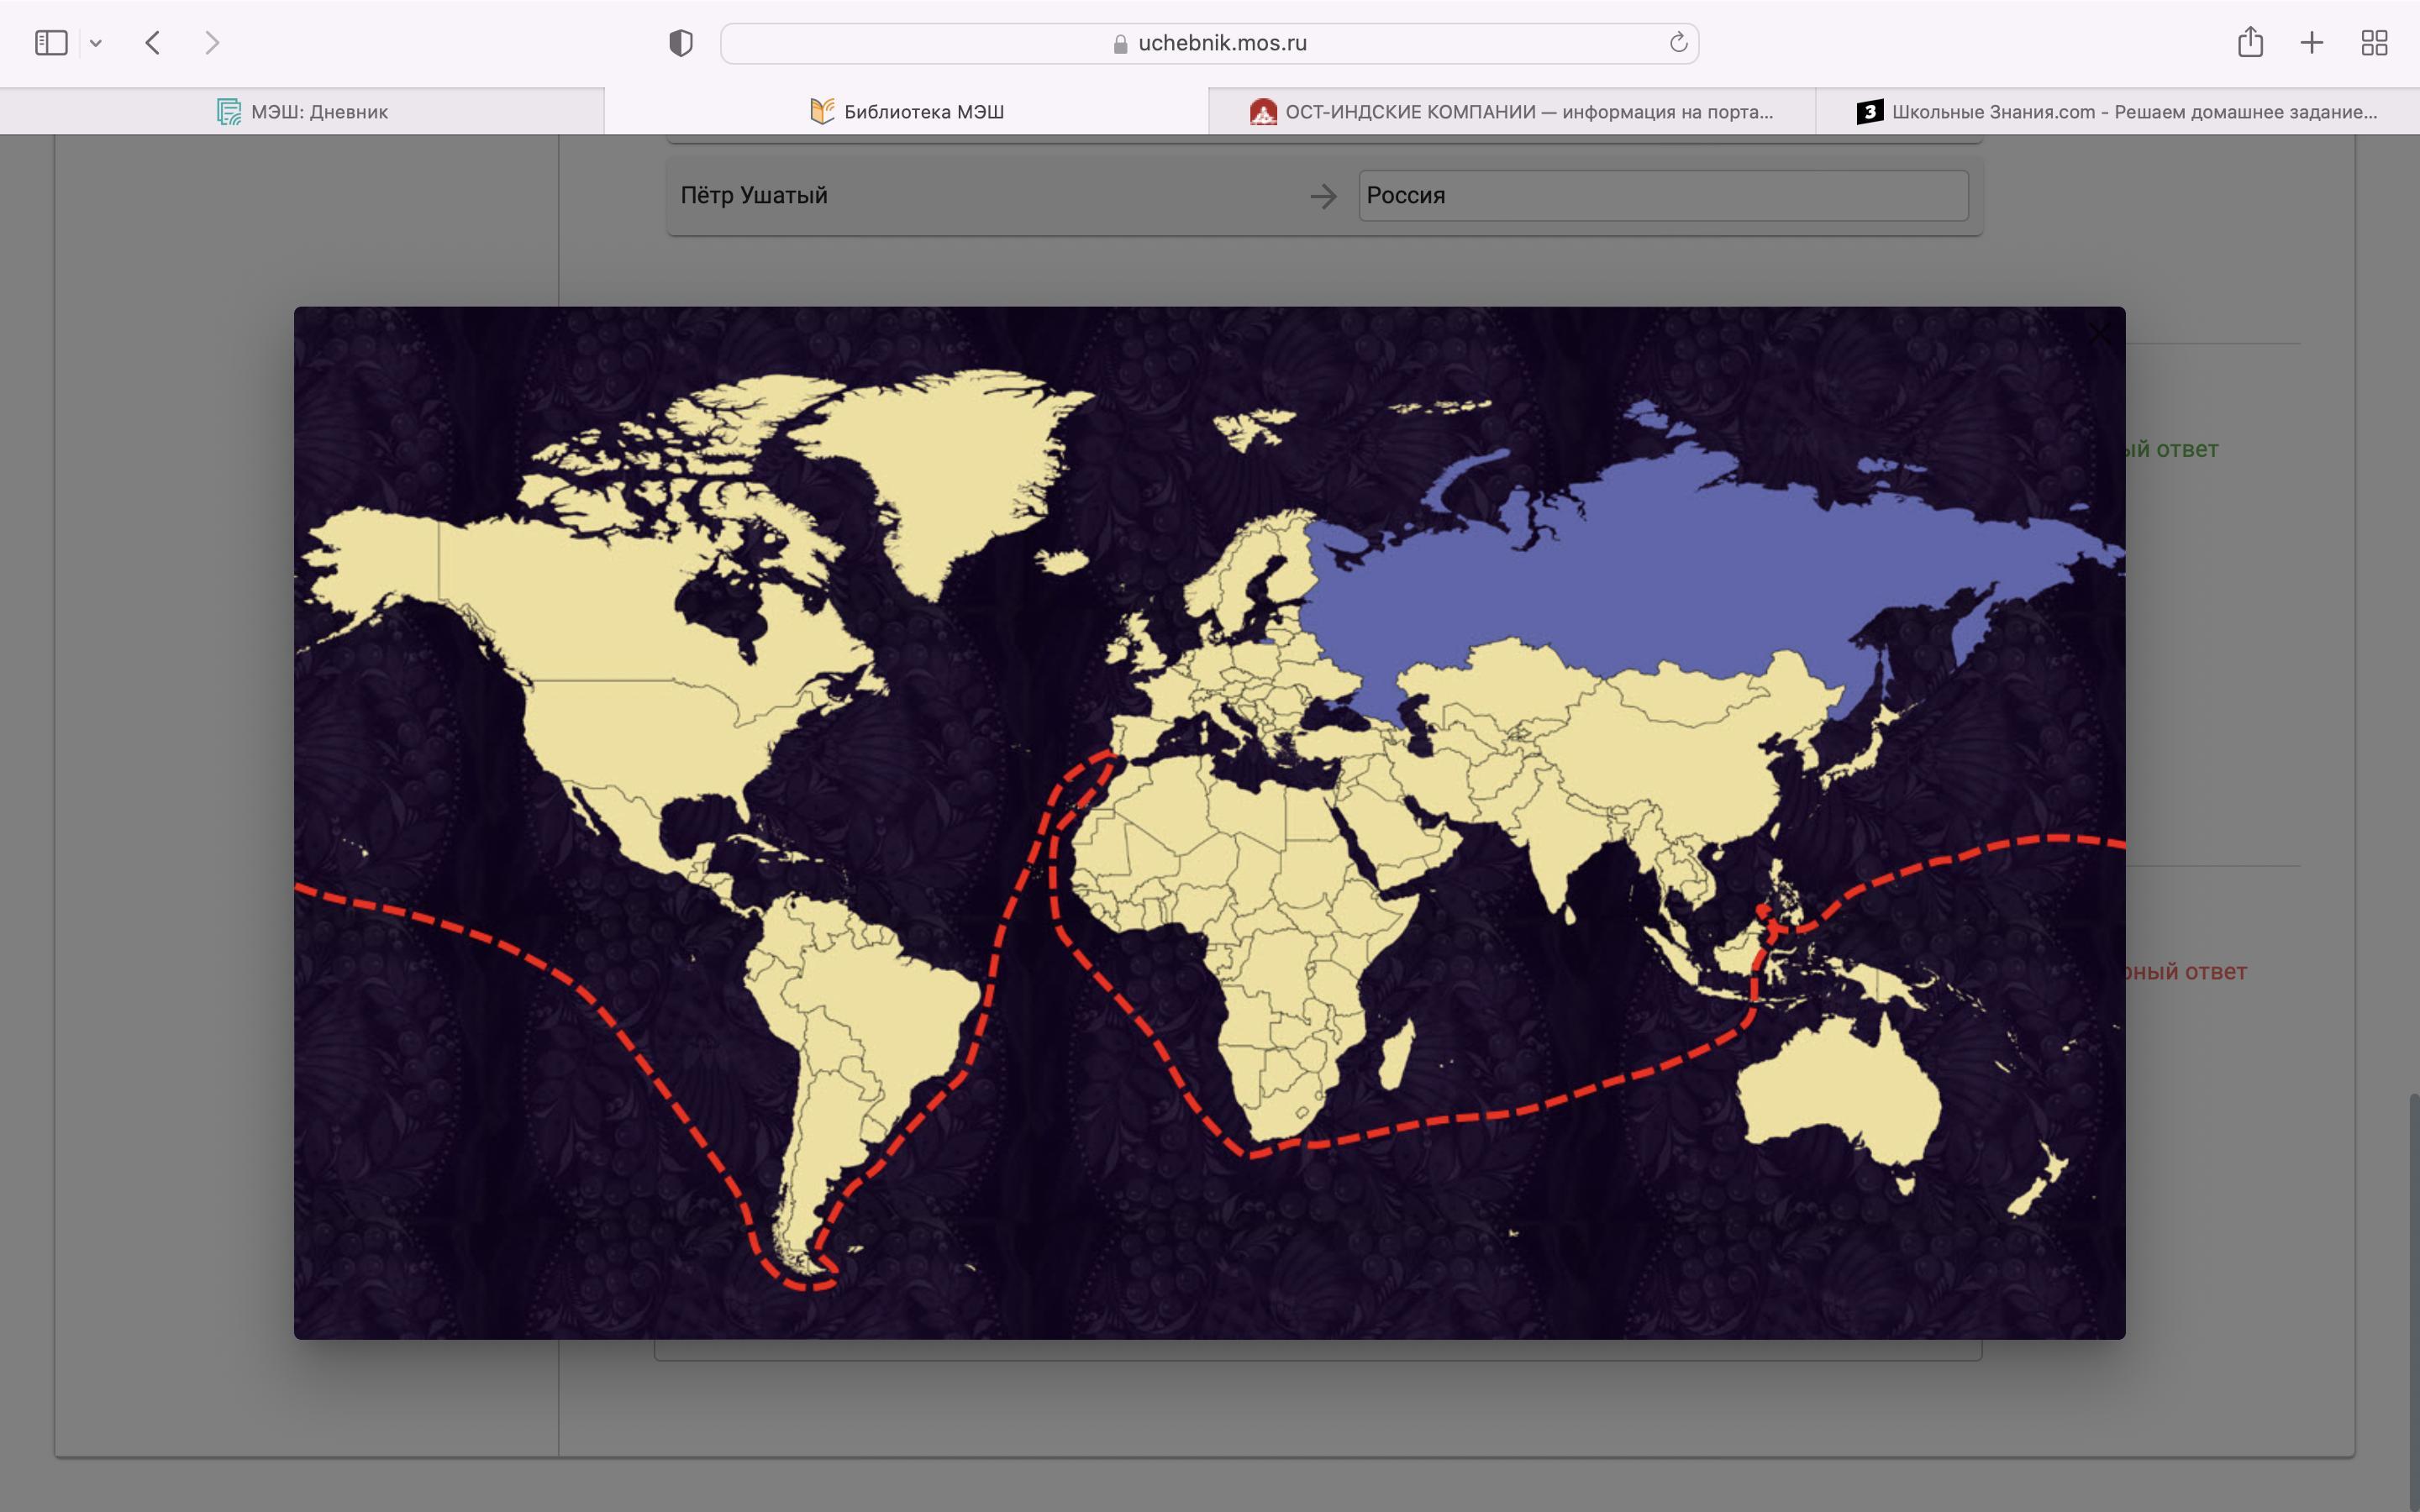The image size is (2420, 1512).
Task: Open a new tab with plus
Action: point(2312,43)
